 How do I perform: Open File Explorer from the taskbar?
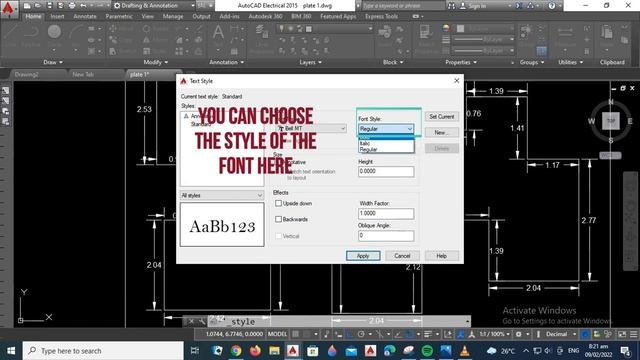274,351
